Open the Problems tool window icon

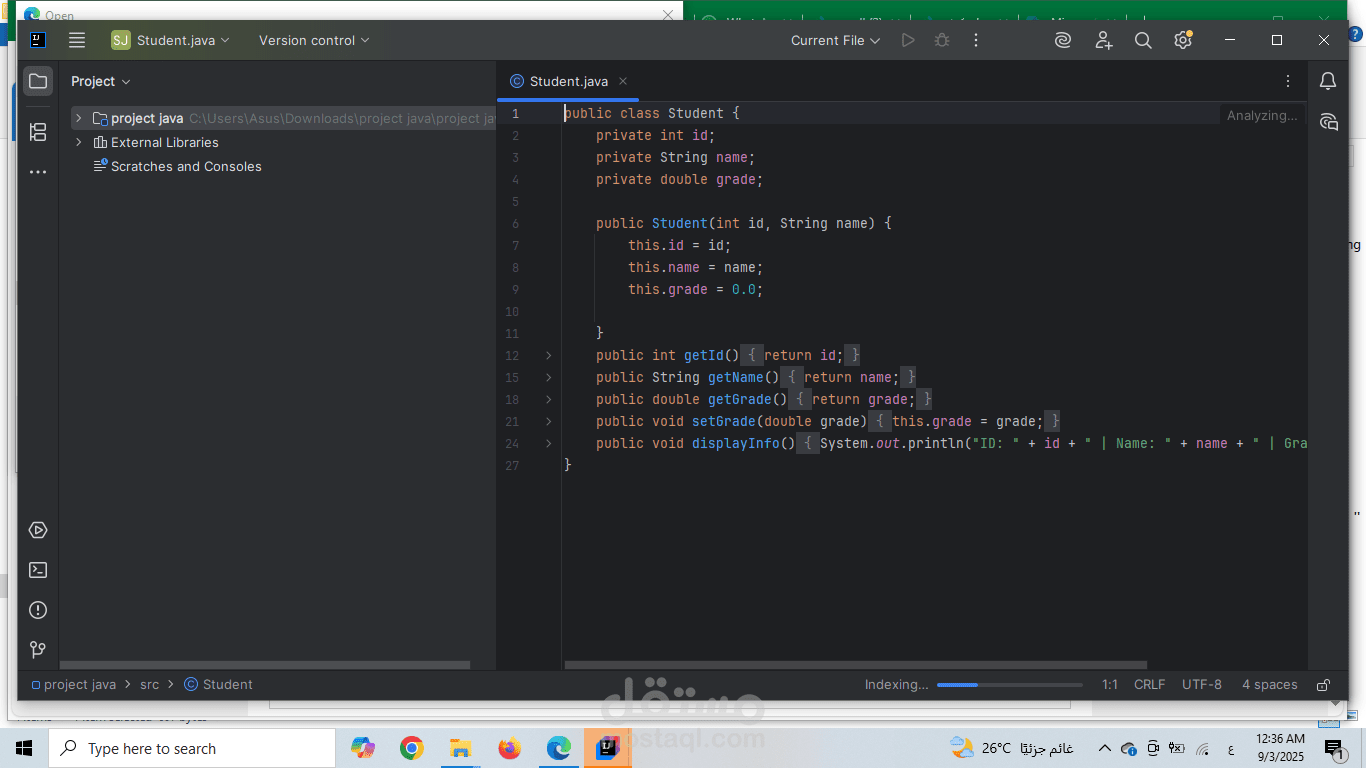38,610
